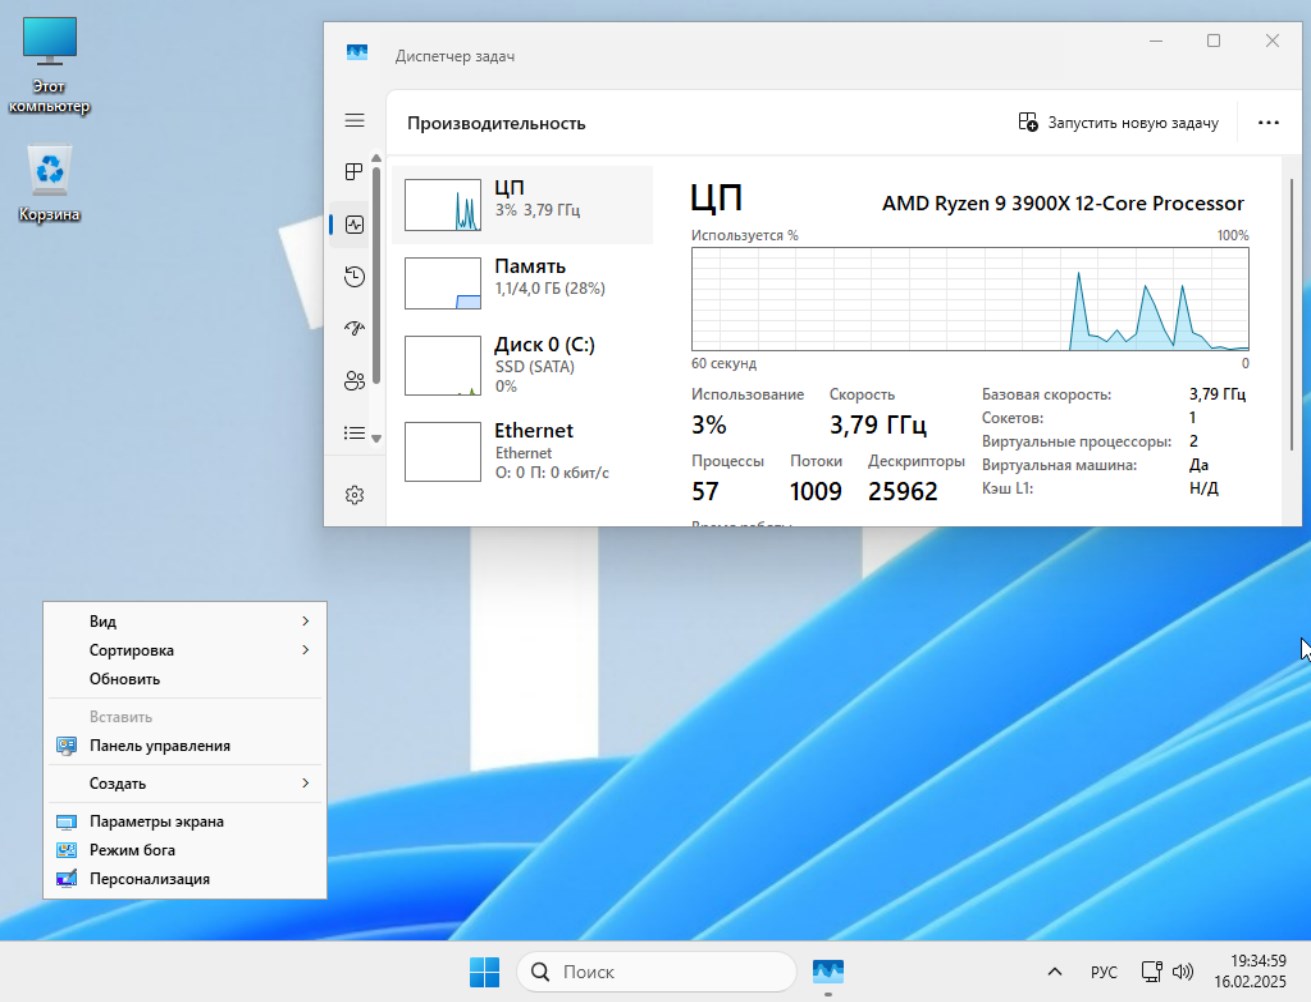The height and width of the screenshot is (1002, 1311).
Task: Click the 'Диспетчер задач' window title
Action: pyautogui.click(x=455, y=56)
